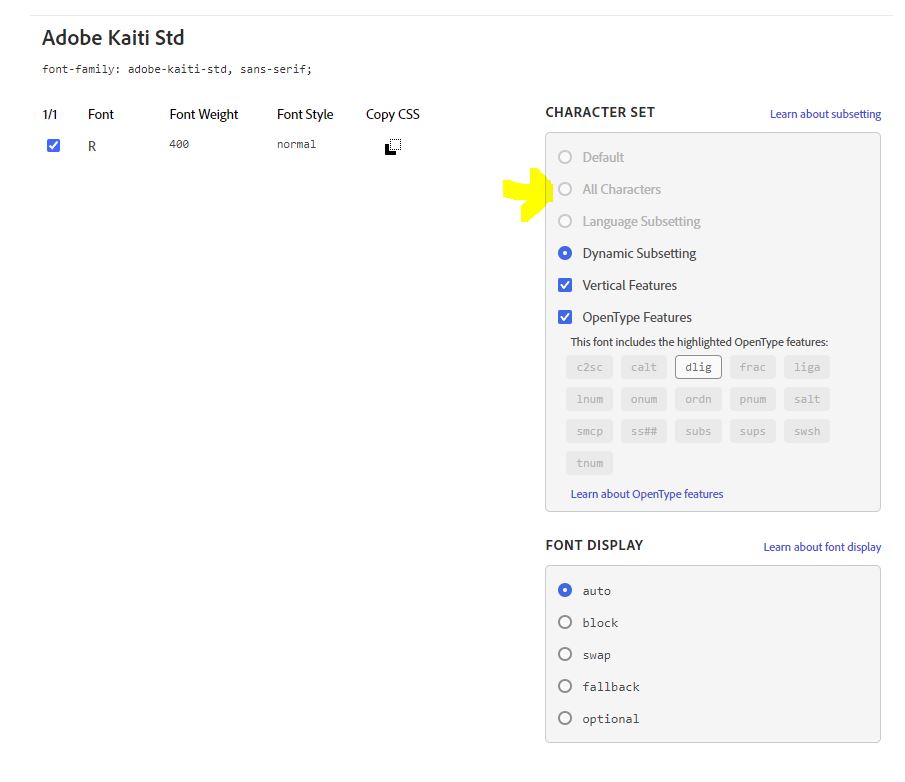905x782 pixels.
Task: Choose Language Subsetting for the character set
Action: click(565, 221)
